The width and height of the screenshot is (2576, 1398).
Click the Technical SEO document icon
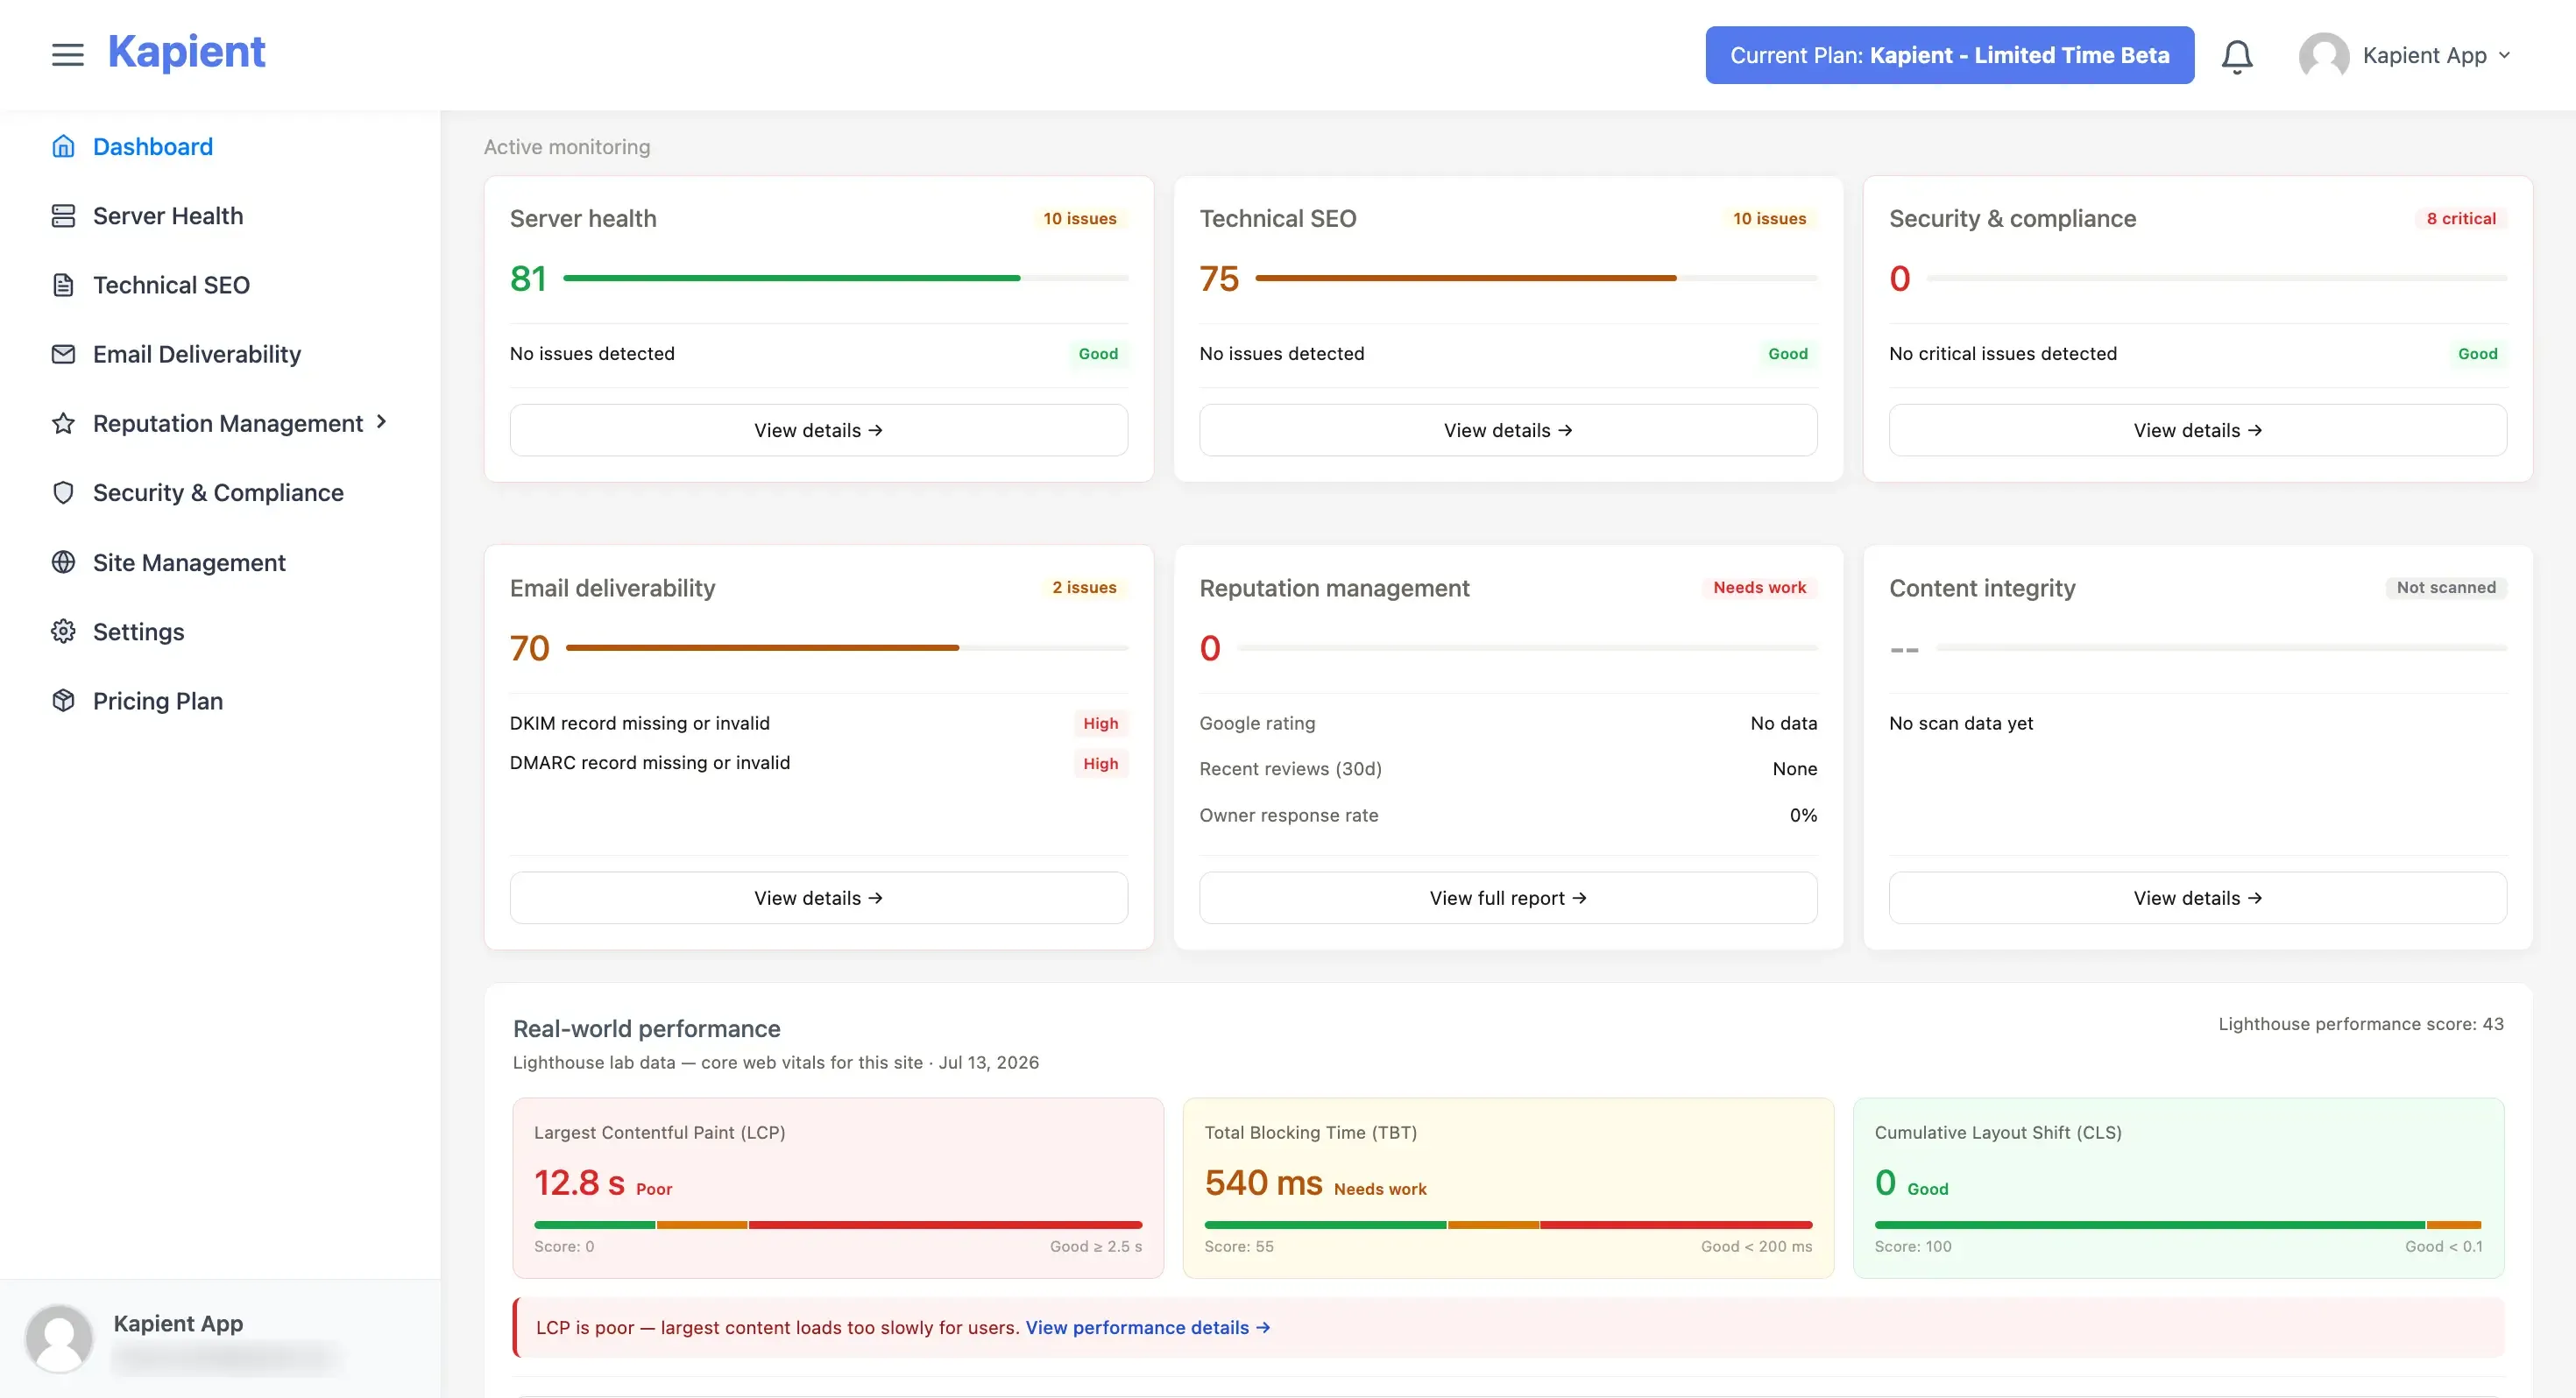(x=63, y=285)
